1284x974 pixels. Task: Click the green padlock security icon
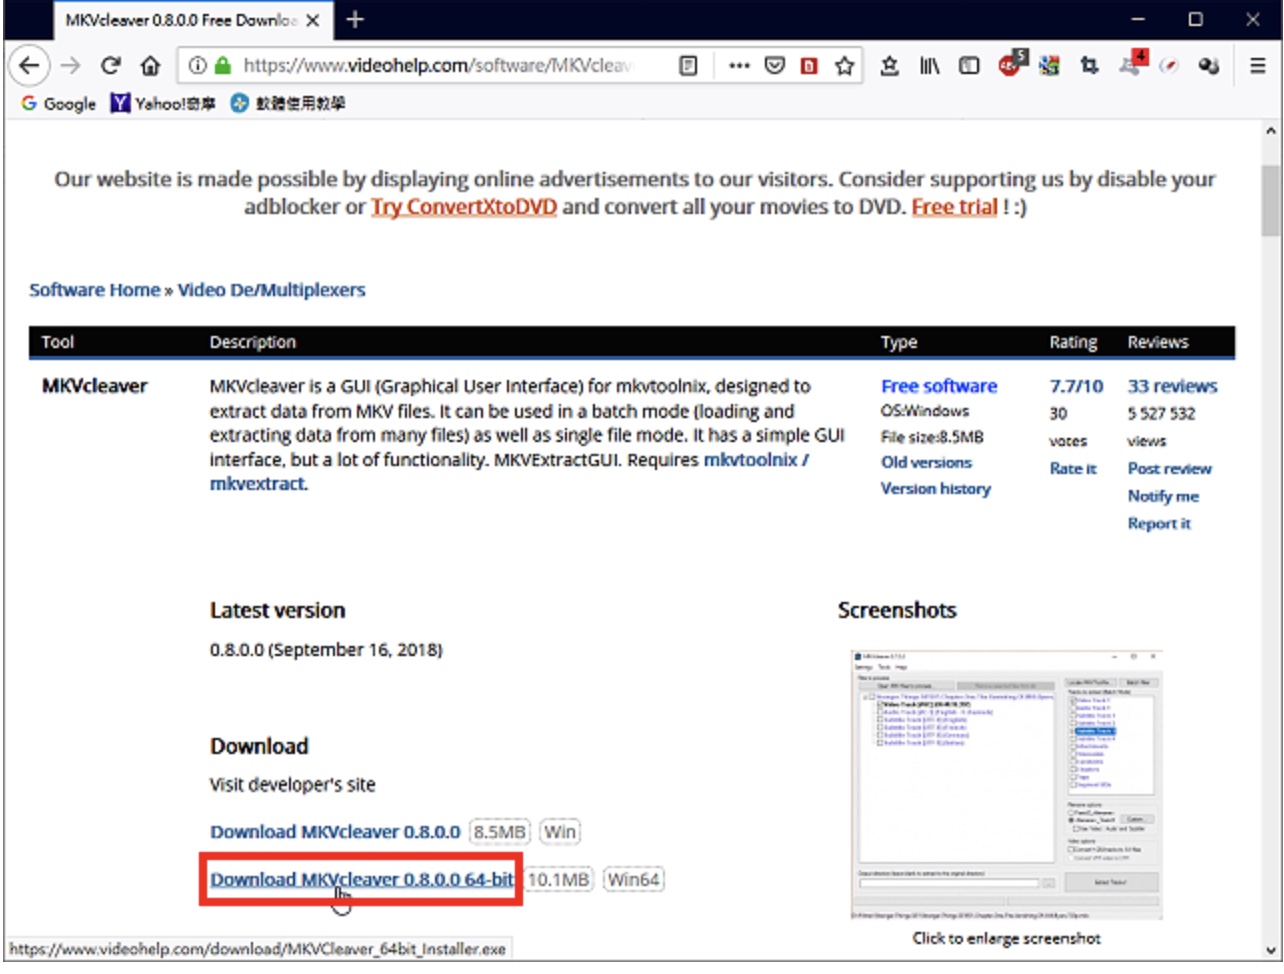[x=223, y=66]
